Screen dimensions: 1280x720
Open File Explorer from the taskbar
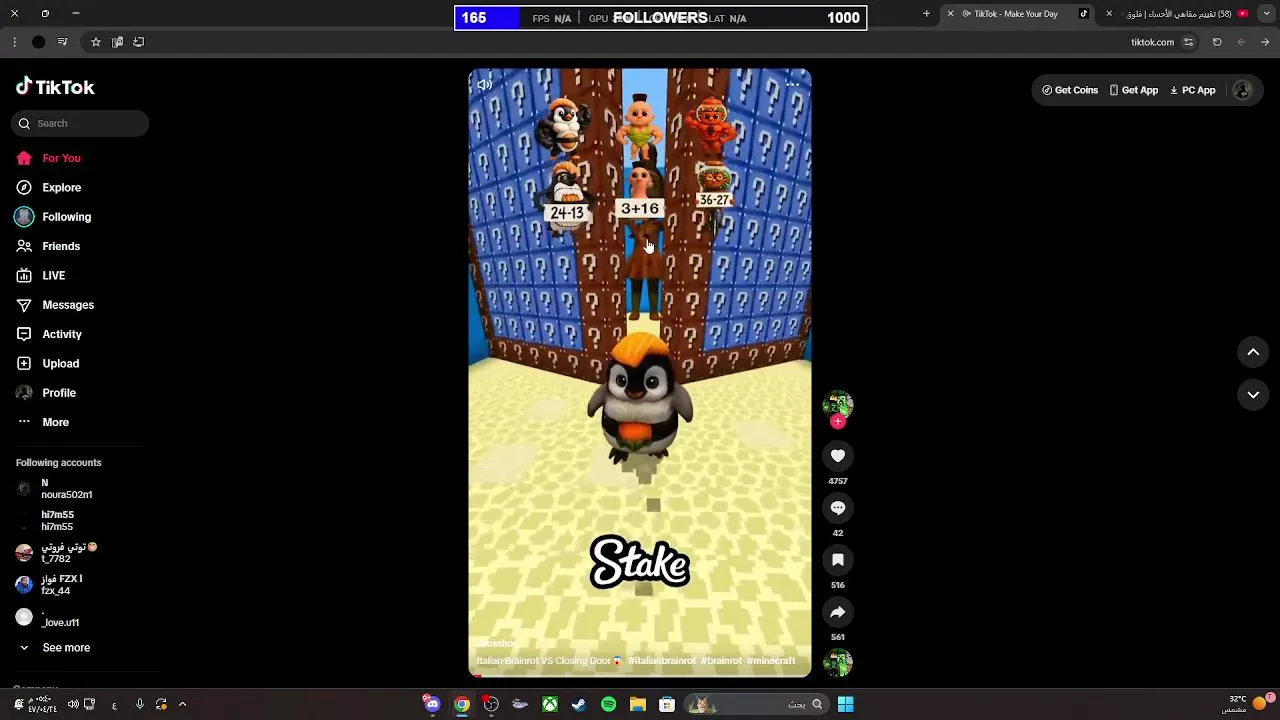coord(638,704)
